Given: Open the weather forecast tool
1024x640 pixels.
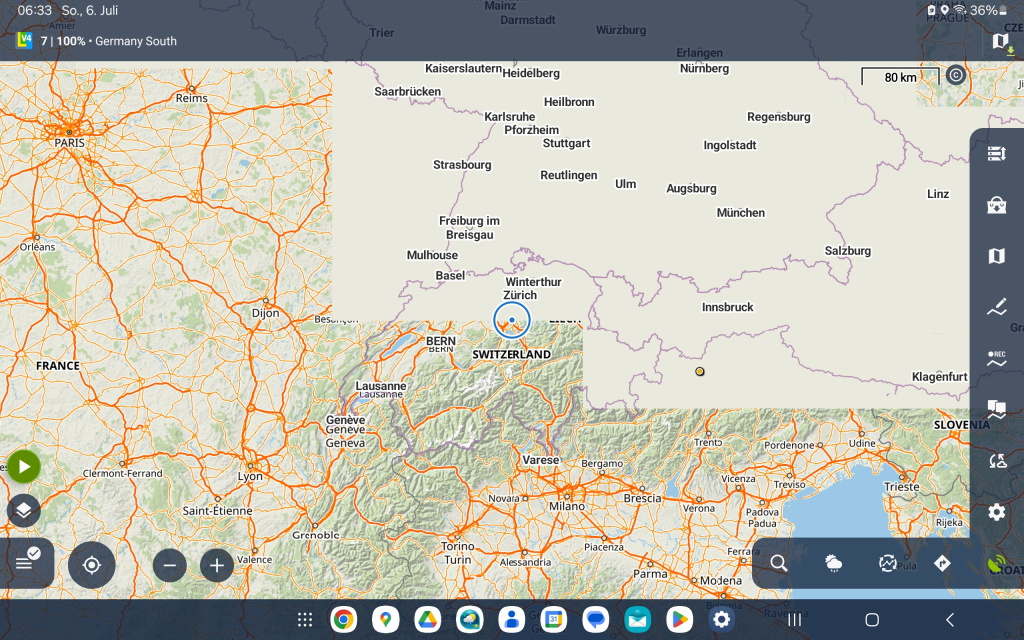Looking at the screenshot, I should point(833,564).
